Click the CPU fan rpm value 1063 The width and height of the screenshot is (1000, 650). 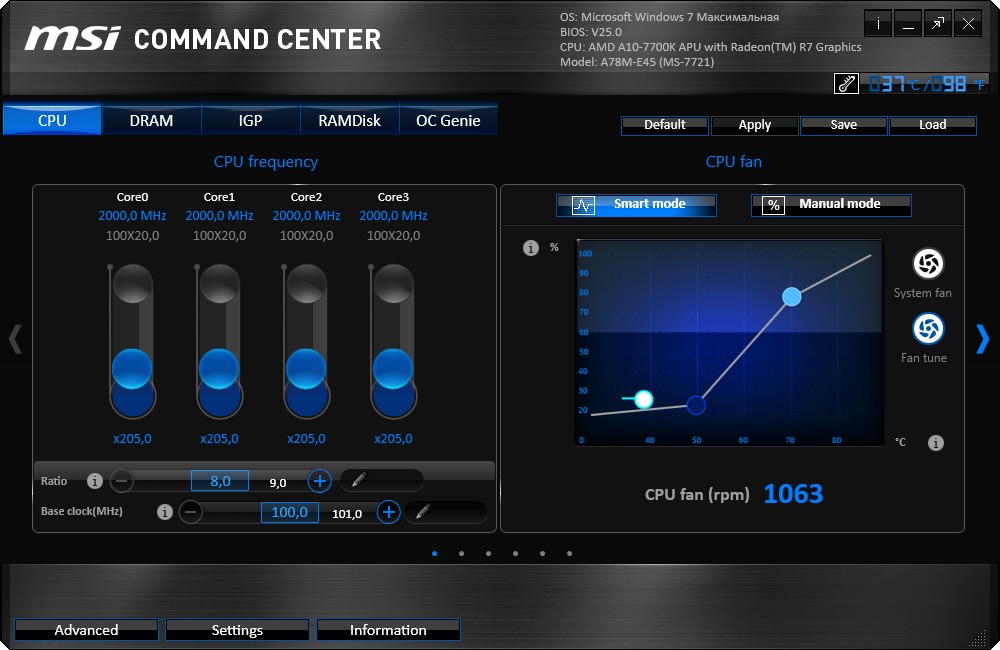point(793,494)
